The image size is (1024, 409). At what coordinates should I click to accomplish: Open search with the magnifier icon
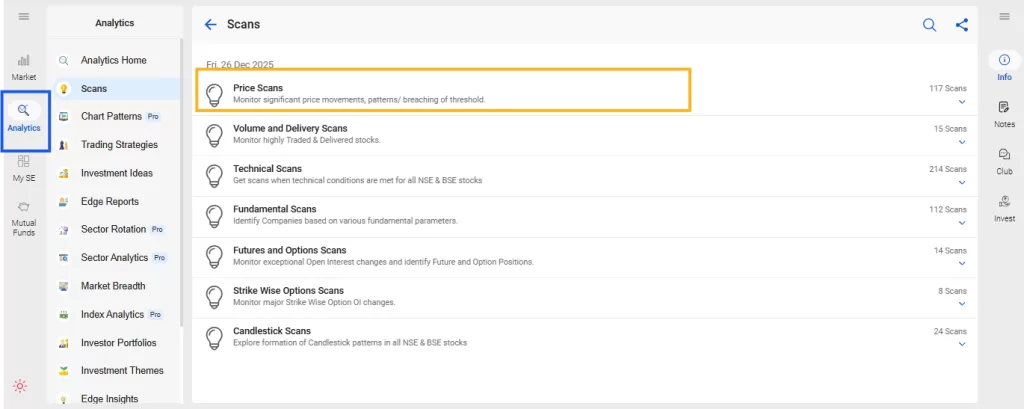click(x=929, y=25)
